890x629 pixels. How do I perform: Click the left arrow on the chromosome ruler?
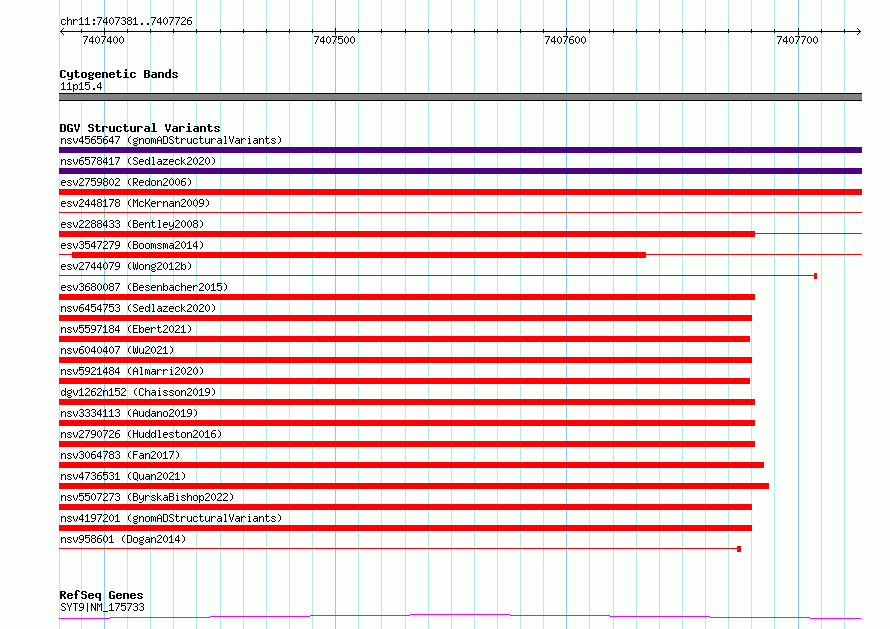click(x=62, y=32)
